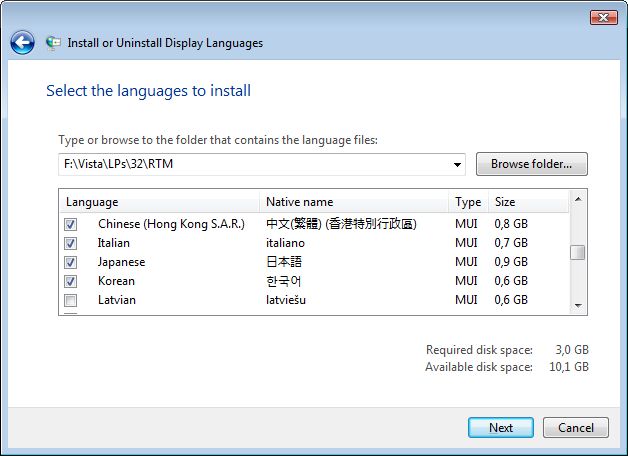Screen dimensions: 628x456
Task: Uncheck Chinese (Hong Kong S.A.R.) checkbox
Action: click(x=70, y=224)
